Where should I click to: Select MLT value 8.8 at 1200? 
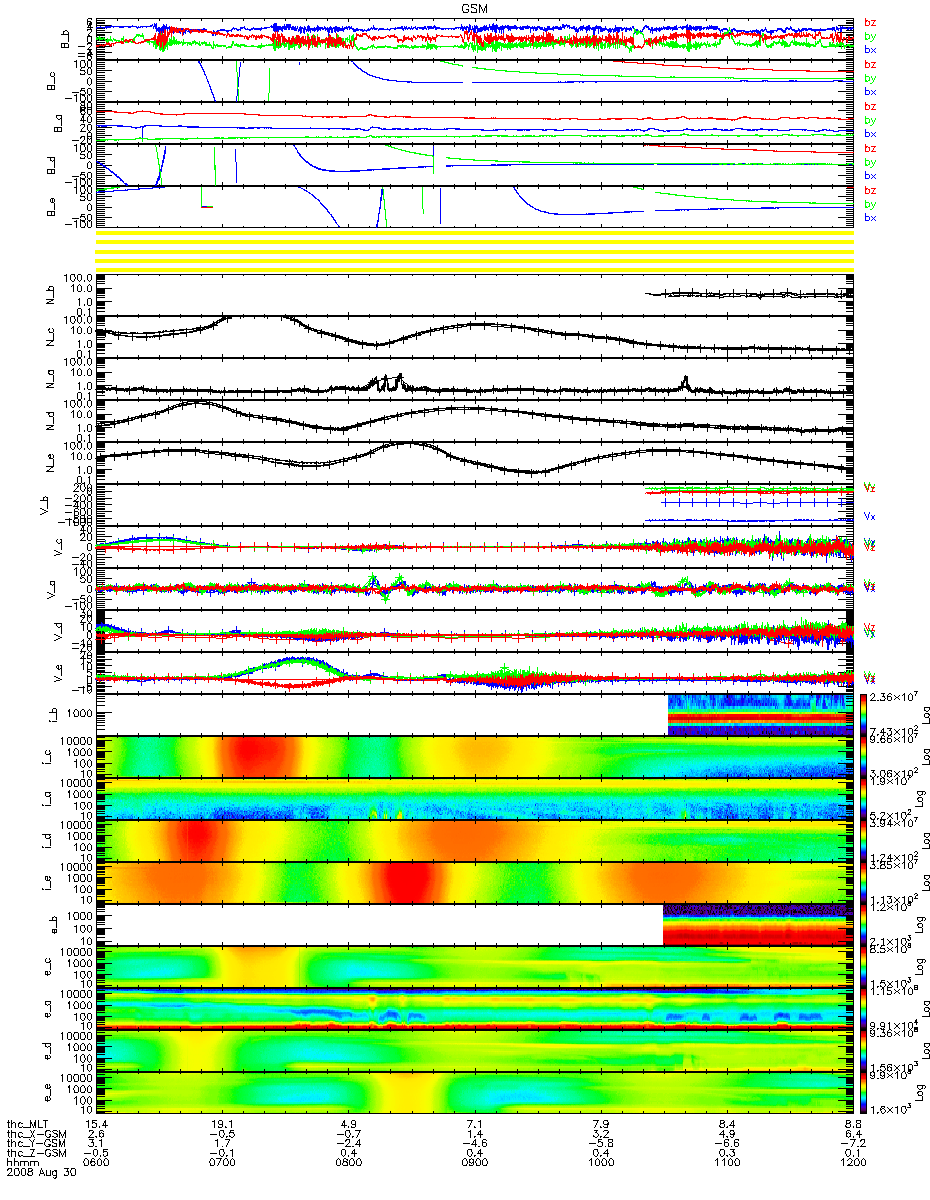(x=852, y=1123)
